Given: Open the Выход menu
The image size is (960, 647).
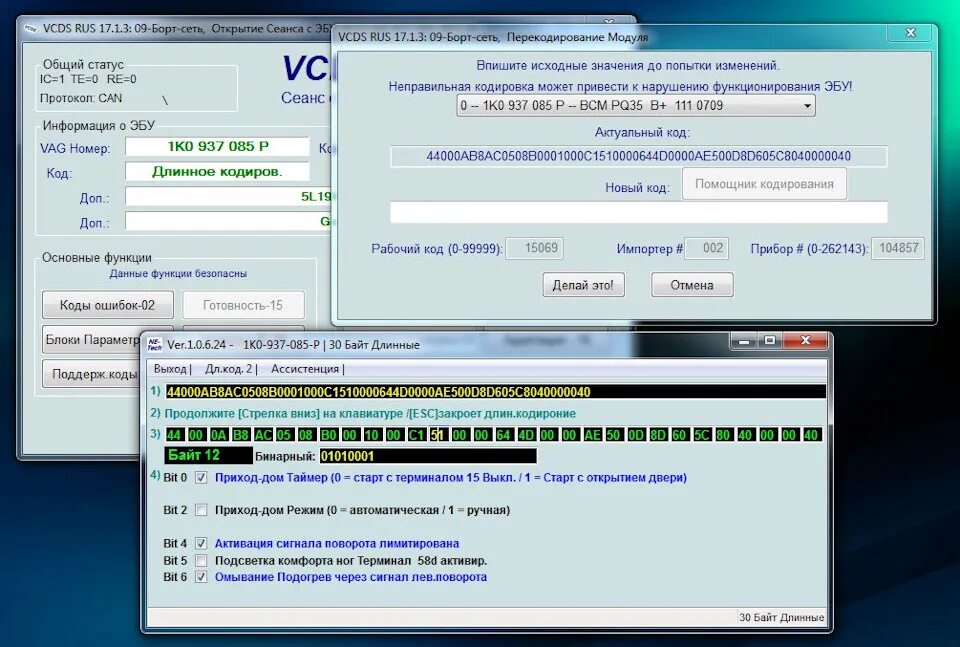Looking at the screenshot, I should click(x=170, y=369).
